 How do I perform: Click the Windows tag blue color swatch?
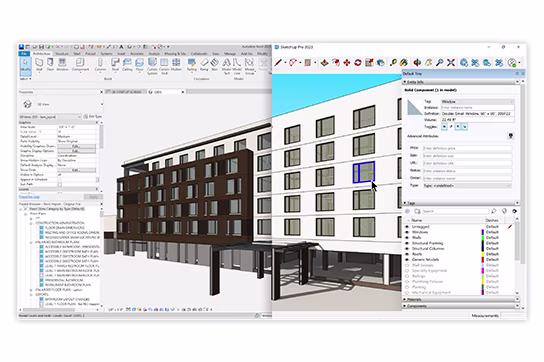482,232
